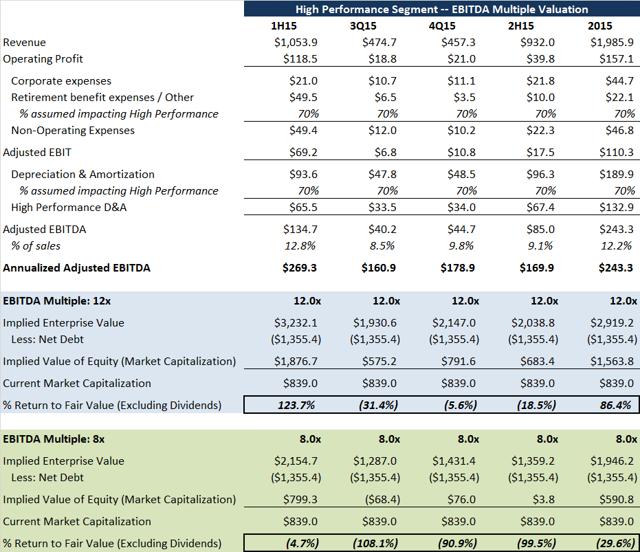Screen dimensions: 640x552
Task: Click annualized EBITDA value $169.9
Action: pyautogui.click(x=537, y=268)
